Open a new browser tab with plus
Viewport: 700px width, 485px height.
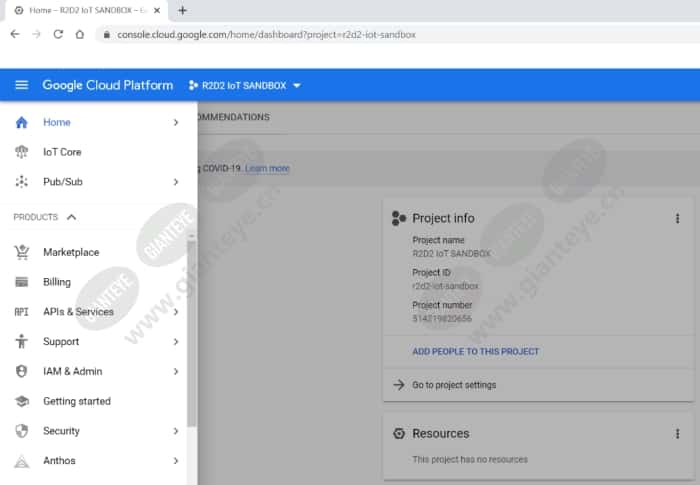tap(182, 10)
